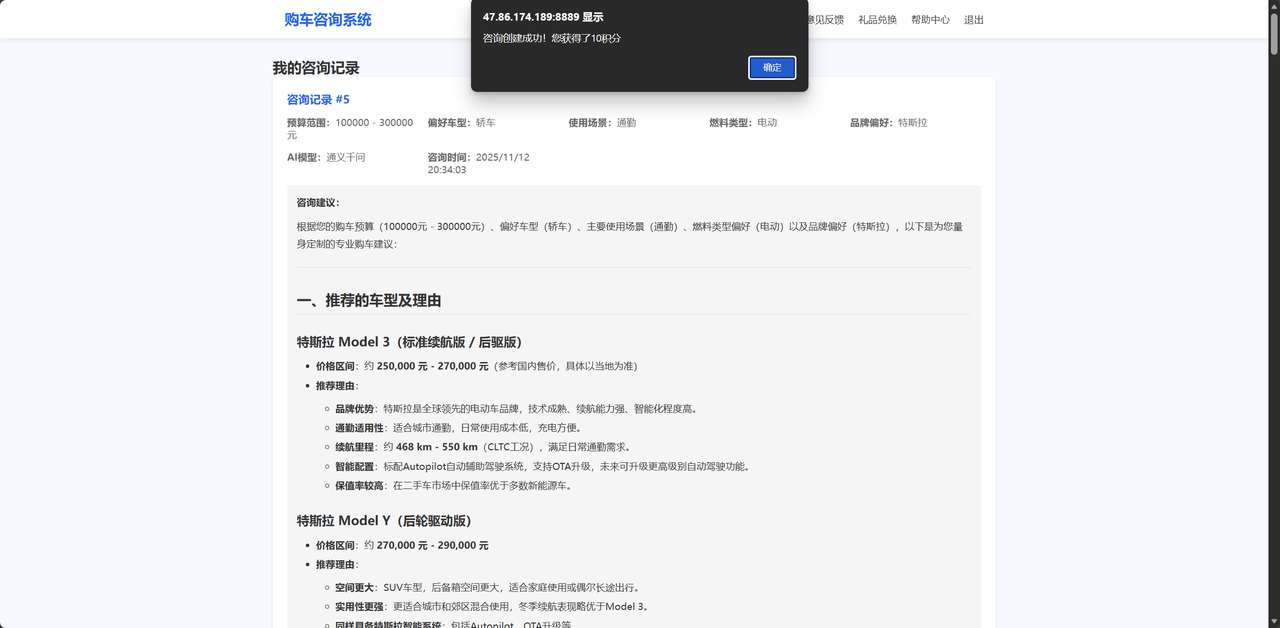Click the alert origin text 47.86.174.189:8889 显示

[x=543, y=17]
